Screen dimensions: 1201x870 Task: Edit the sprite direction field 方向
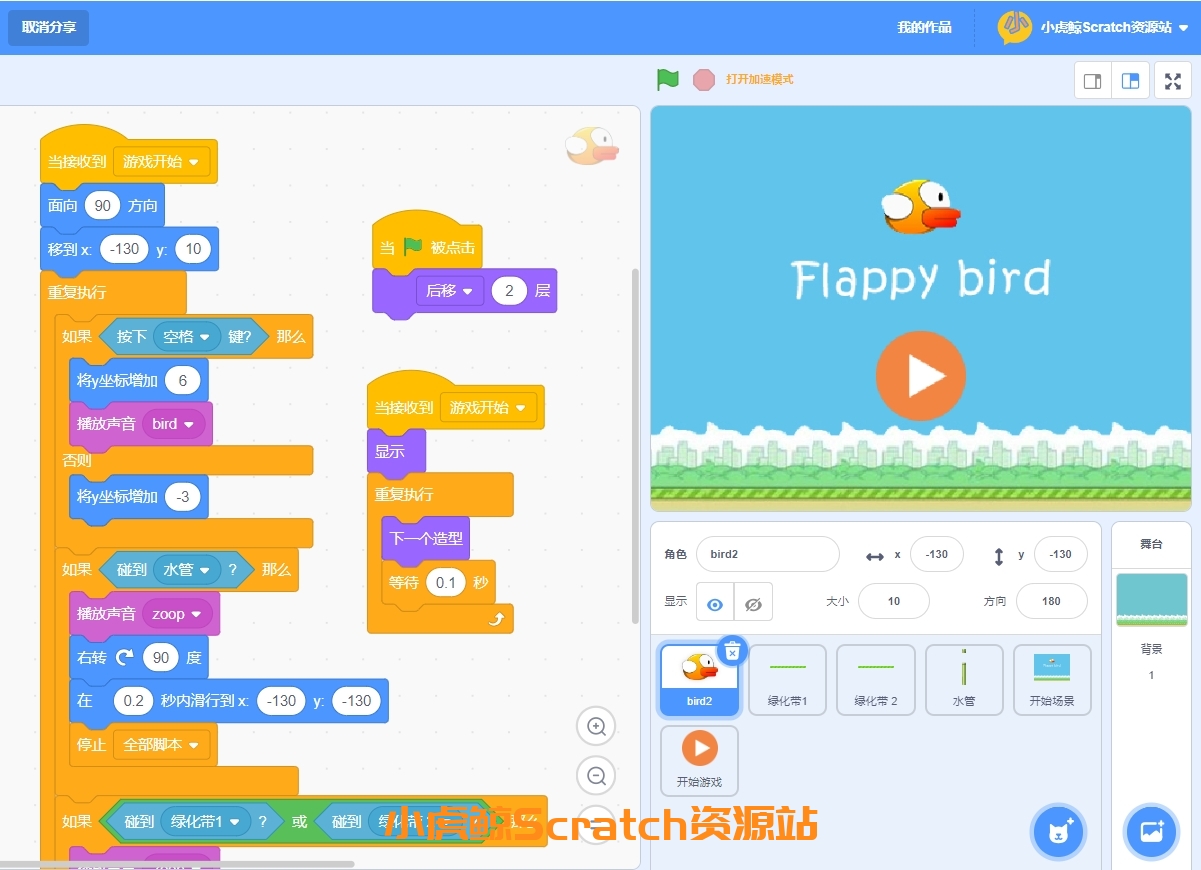tap(1052, 601)
